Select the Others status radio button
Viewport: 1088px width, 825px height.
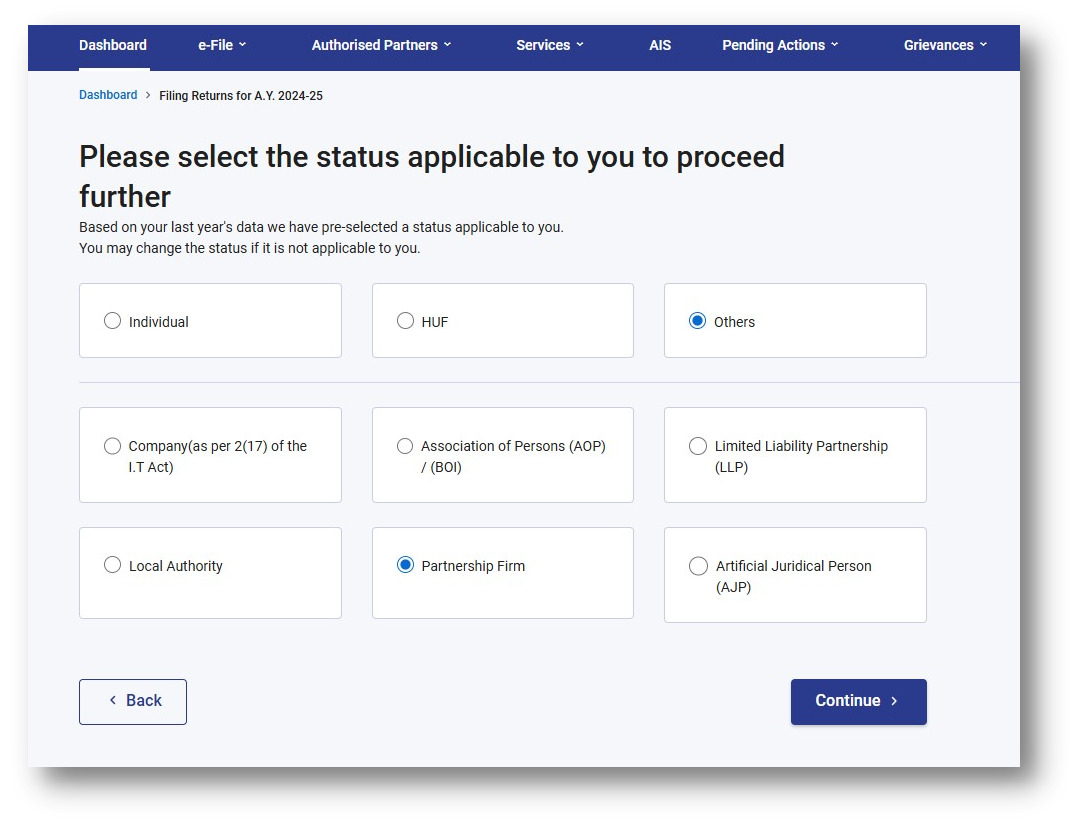coord(697,320)
